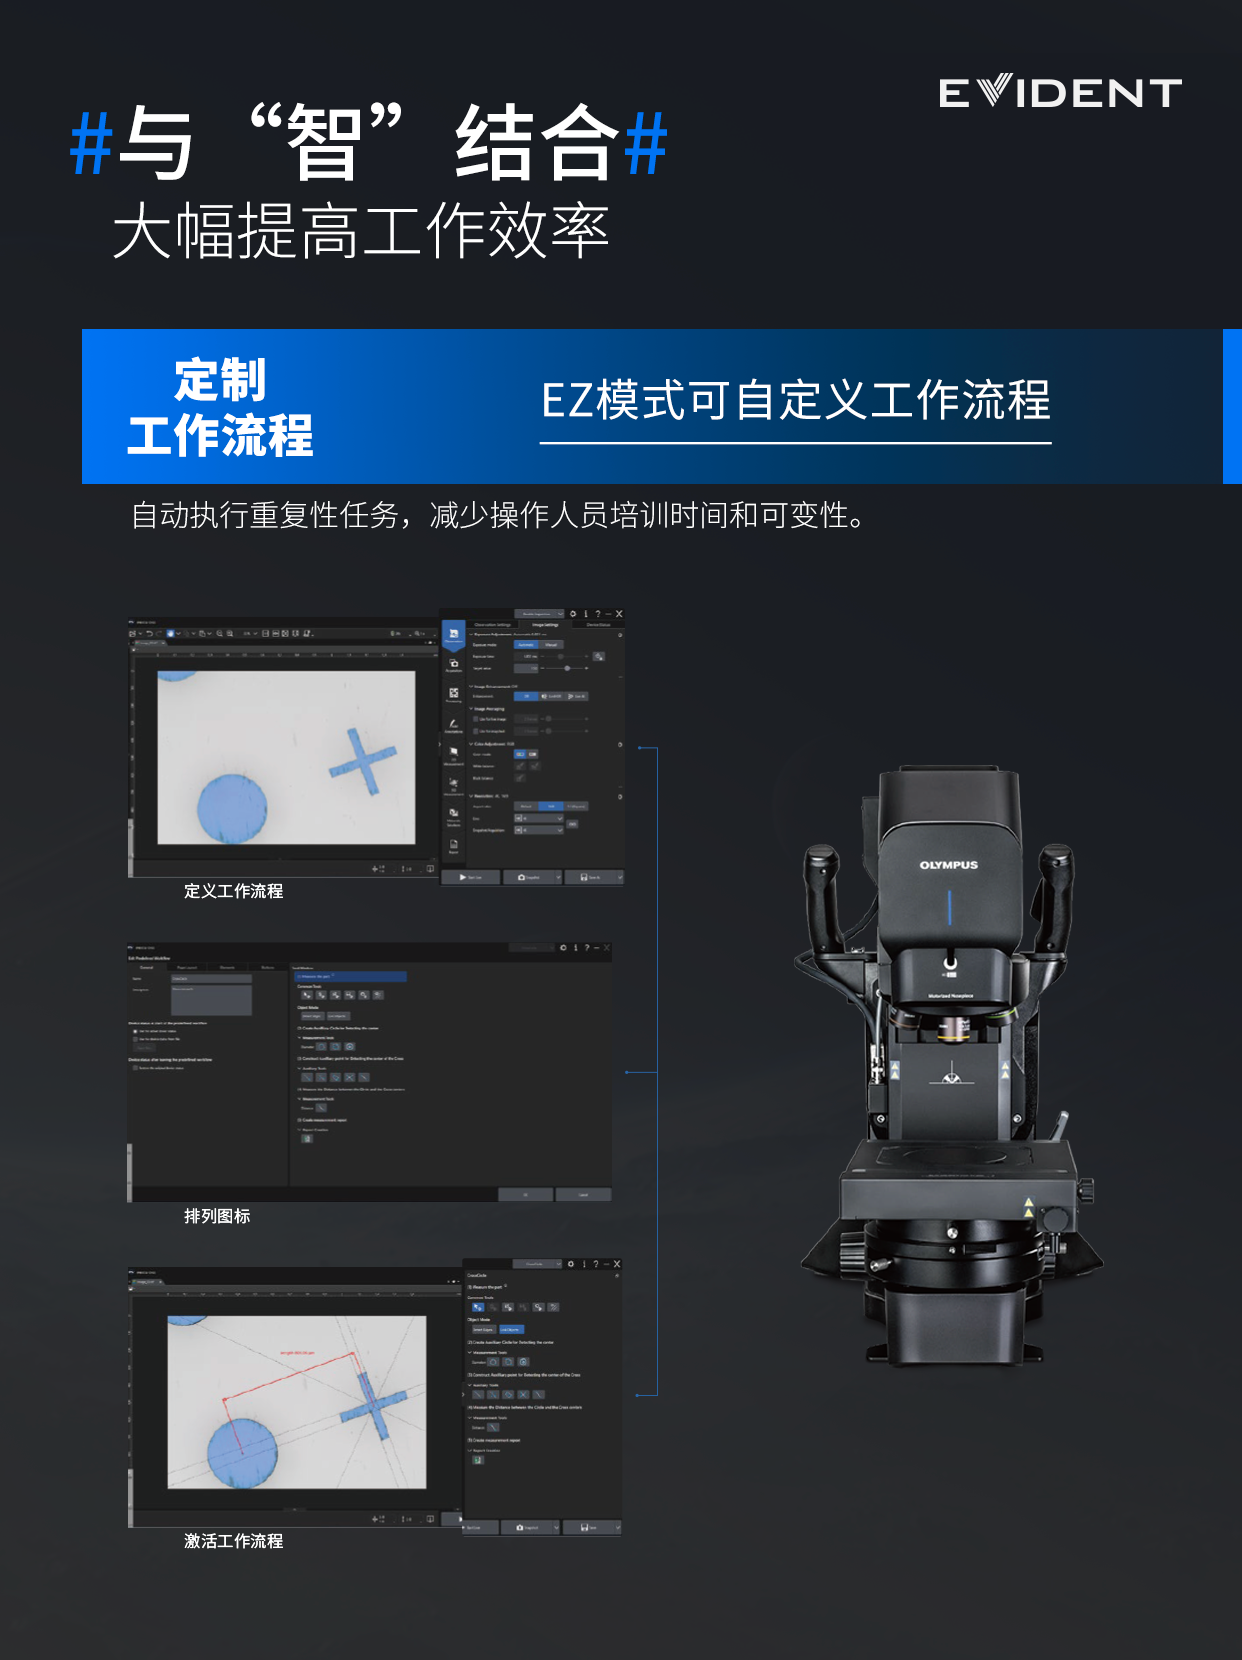Click the workflow Name input field
This screenshot has width=1242, height=1660.
tap(211, 979)
